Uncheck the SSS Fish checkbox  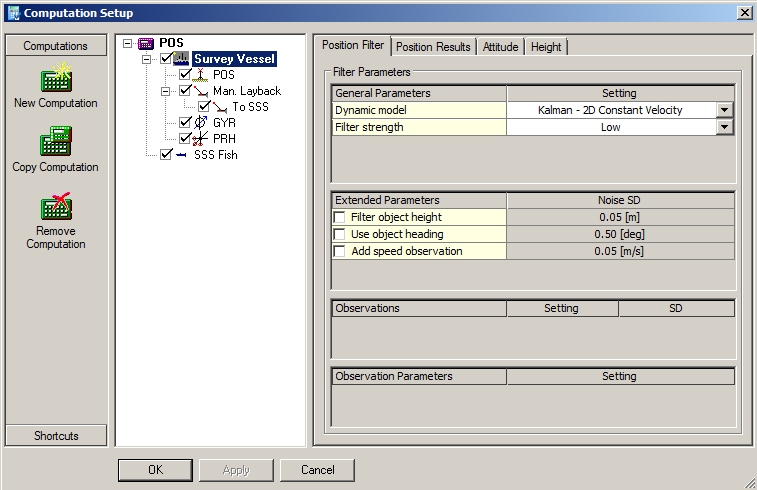click(x=166, y=154)
